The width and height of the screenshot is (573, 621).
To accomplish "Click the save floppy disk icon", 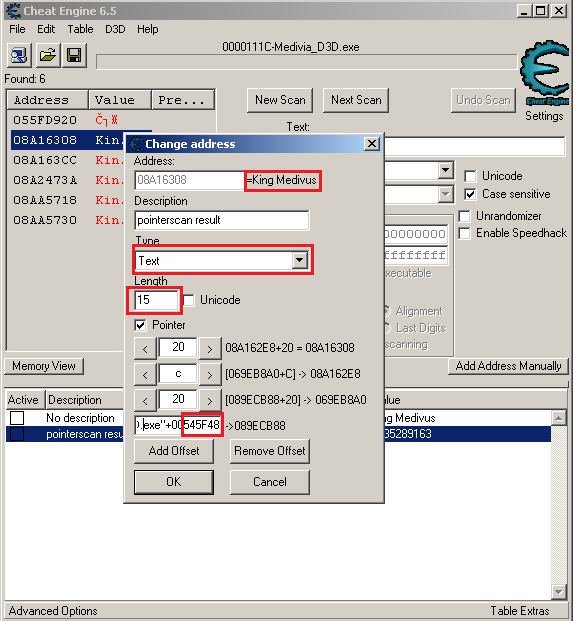I will (74, 55).
